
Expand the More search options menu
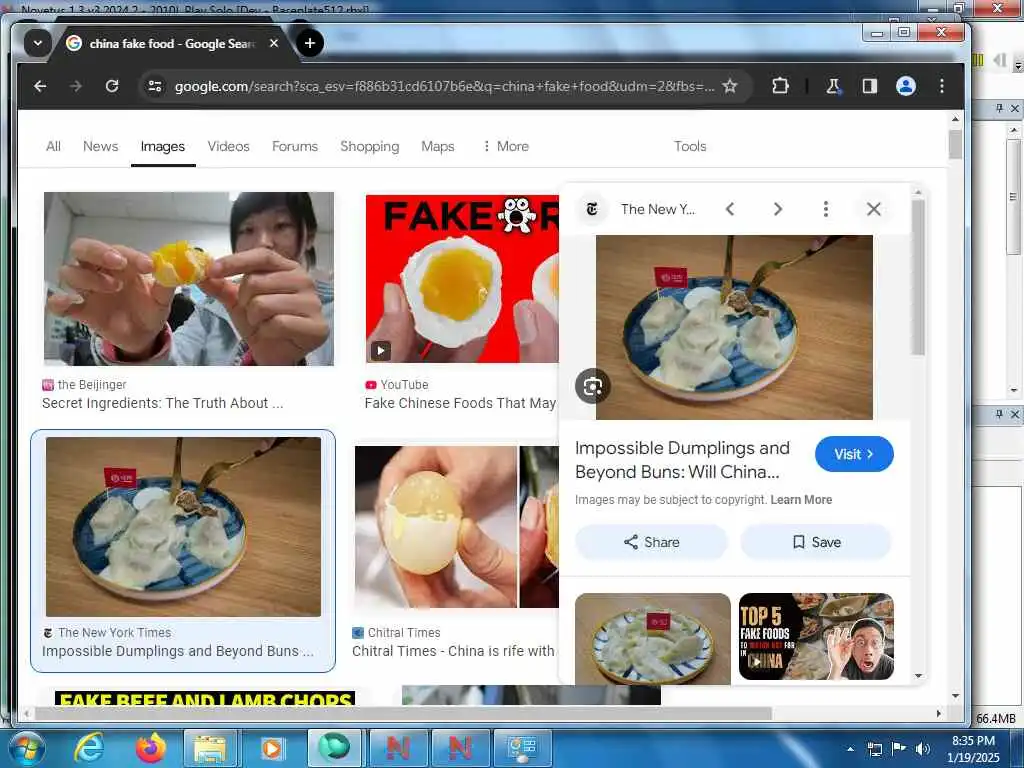click(506, 146)
